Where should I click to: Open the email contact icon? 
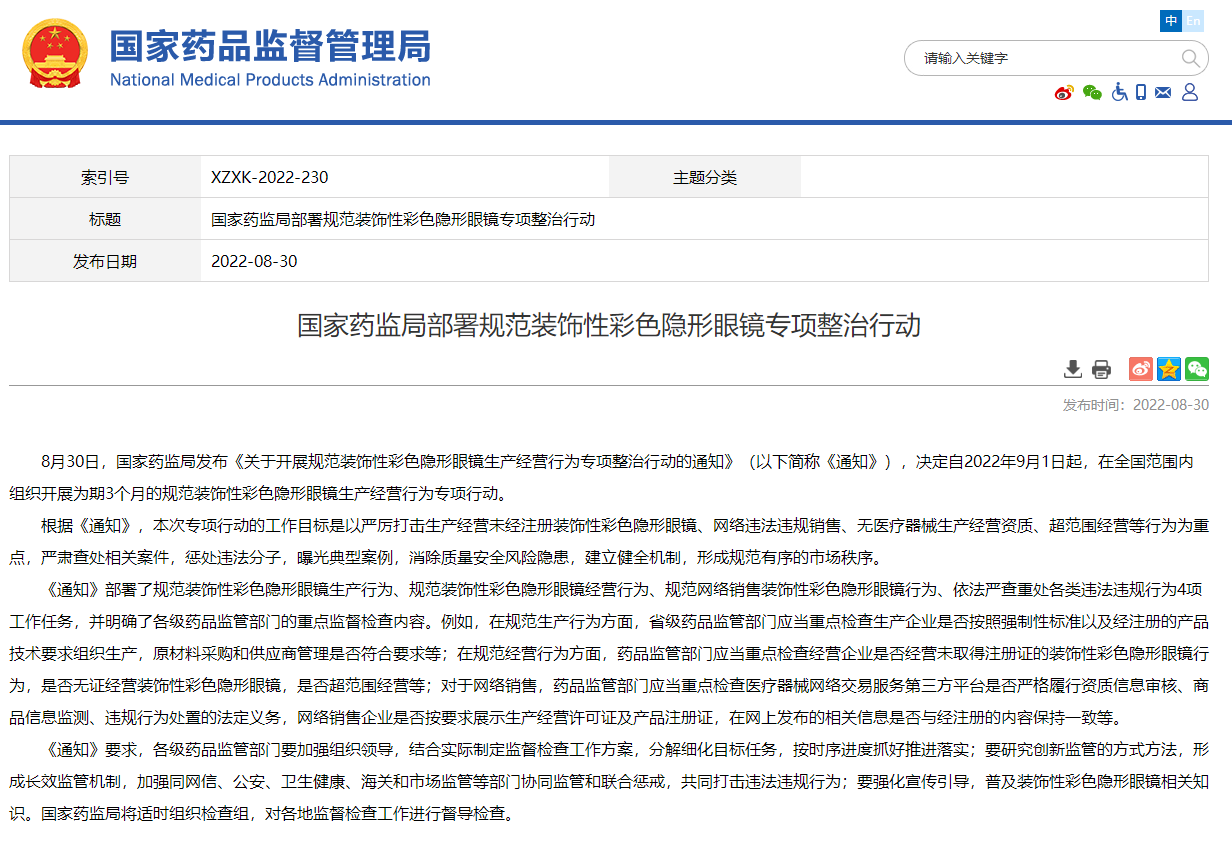(x=1162, y=92)
